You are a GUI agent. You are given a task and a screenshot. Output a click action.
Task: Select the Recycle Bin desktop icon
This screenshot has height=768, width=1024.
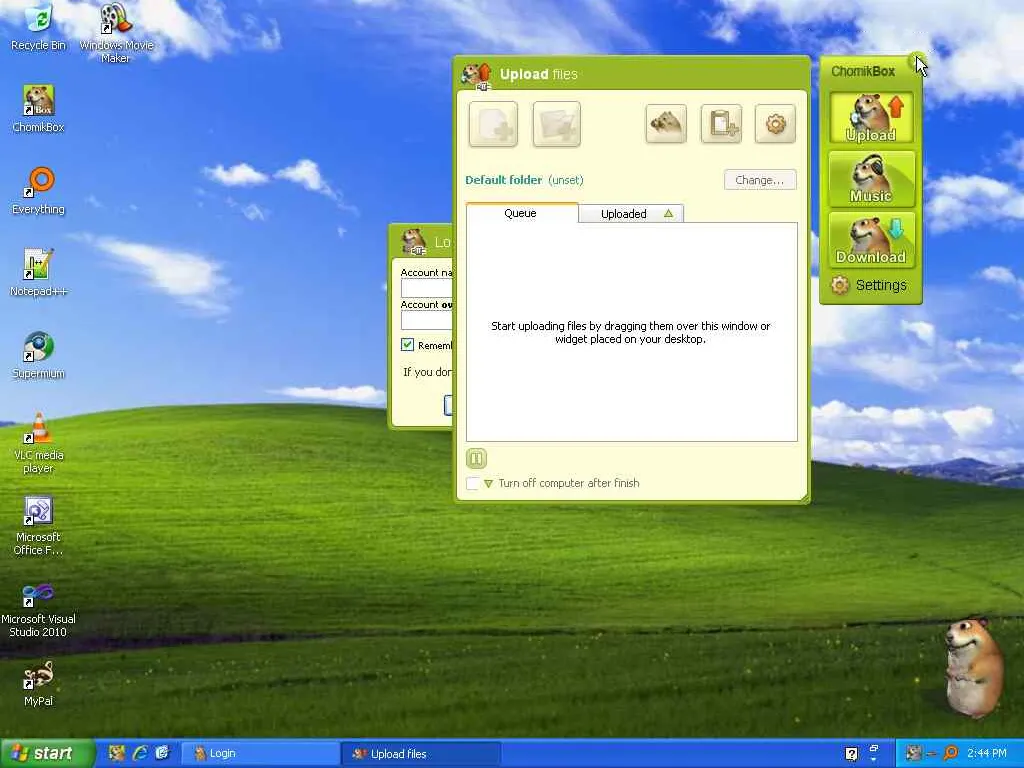[x=39, y=27]
